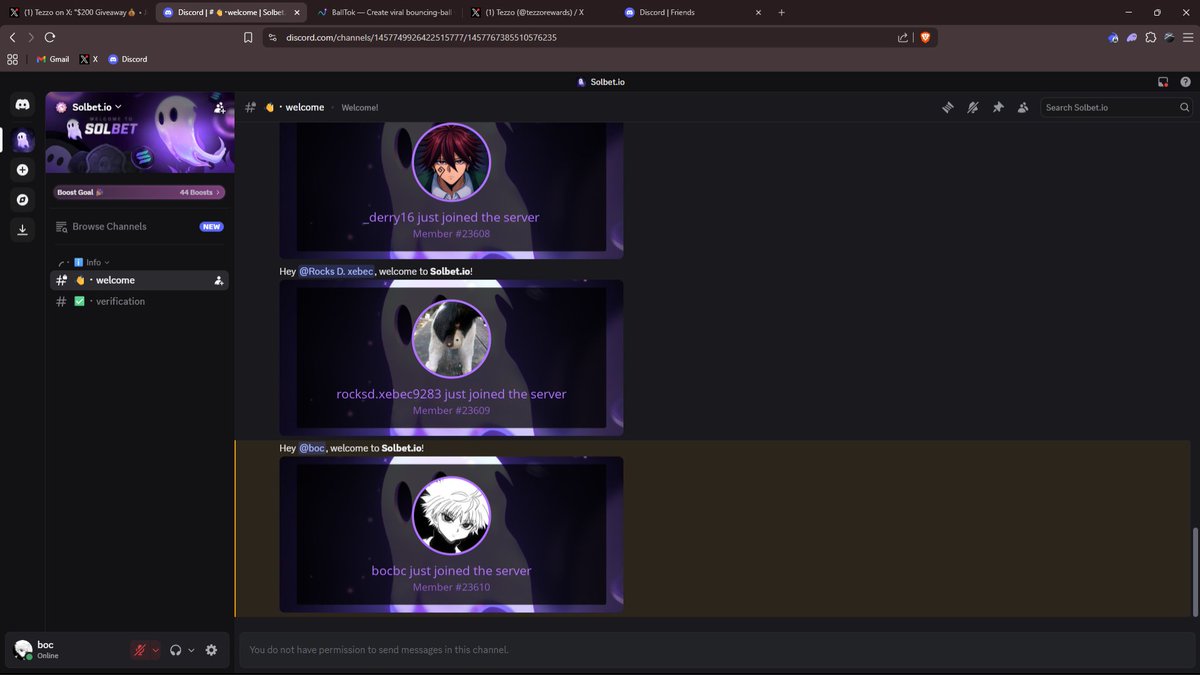Click the blue bird extension icon
Image resolution: width=1200 pixels, height=675 pixels.
[1113, 37]
